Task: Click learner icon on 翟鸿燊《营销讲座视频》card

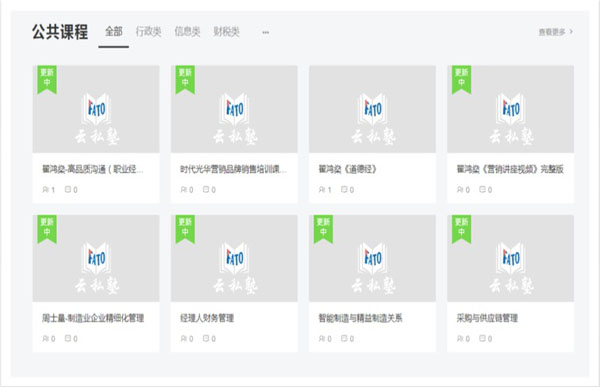Action: (460, 189)
